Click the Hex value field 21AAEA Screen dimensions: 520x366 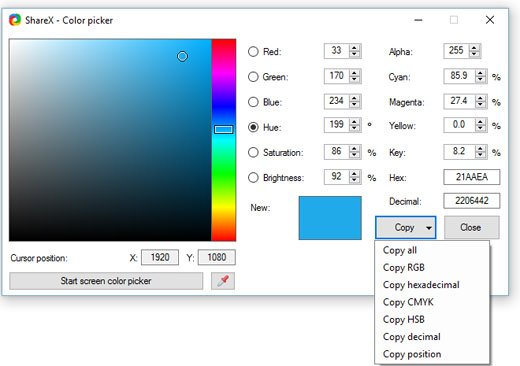click(472, 177)
